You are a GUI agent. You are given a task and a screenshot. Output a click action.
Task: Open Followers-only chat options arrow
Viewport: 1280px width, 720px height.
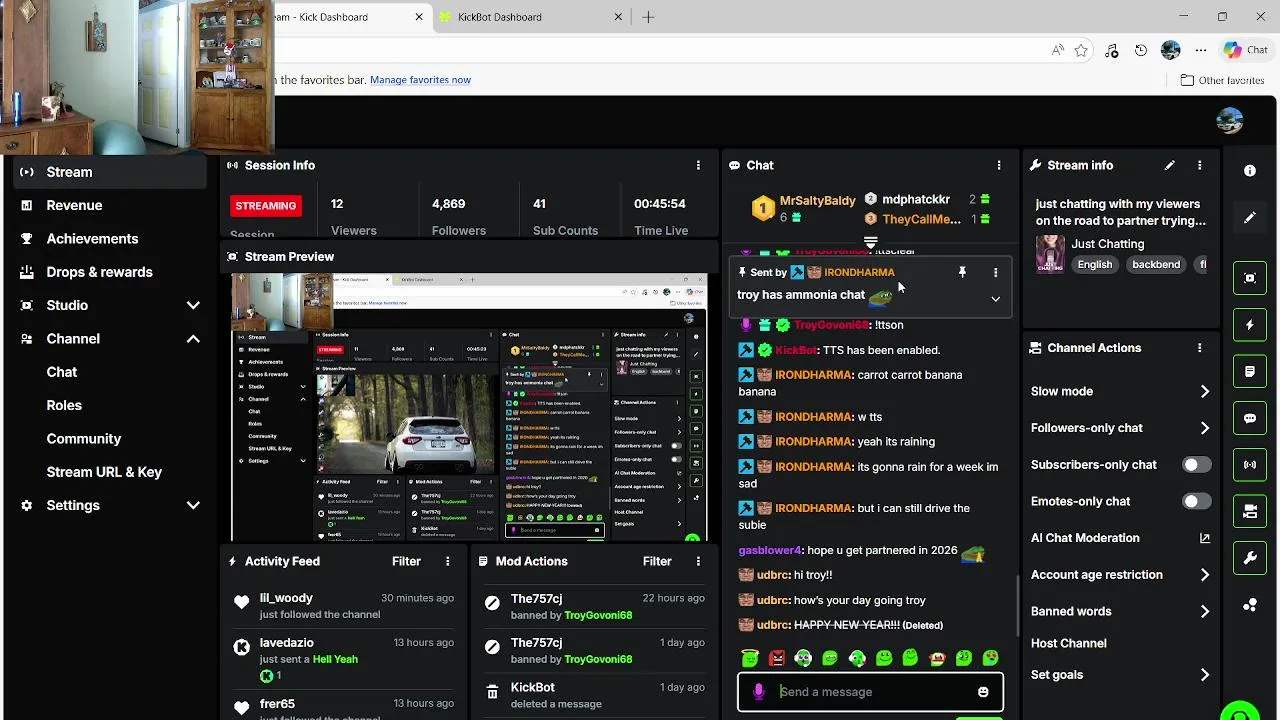1204,428
